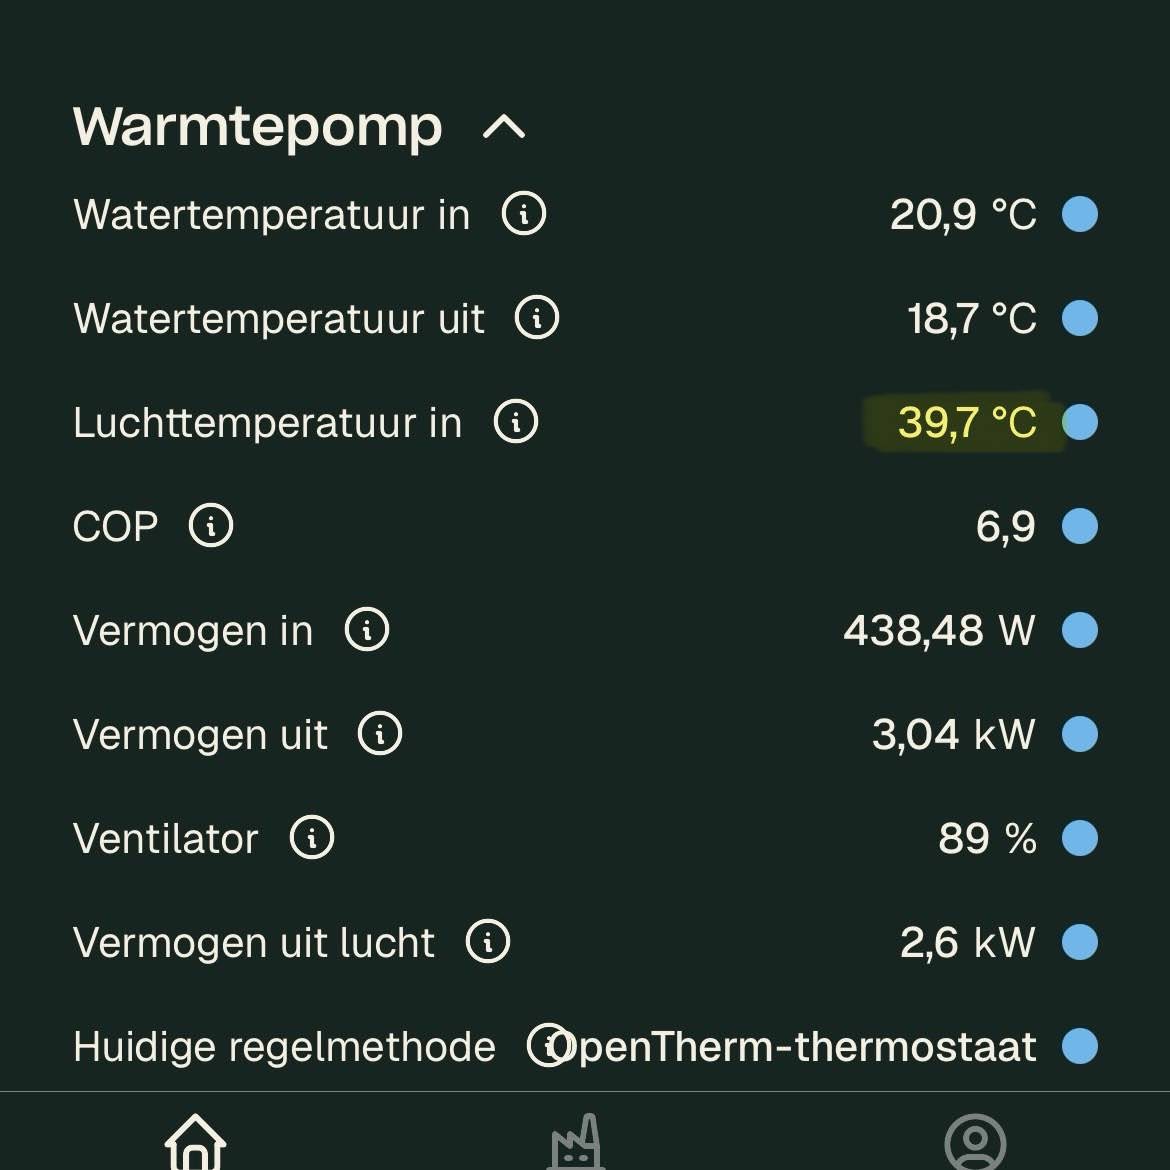The width and height of the screenshot is (1170, 1170).
Task: Tap blue status dot beside COP value
Action: (1080, 526)
